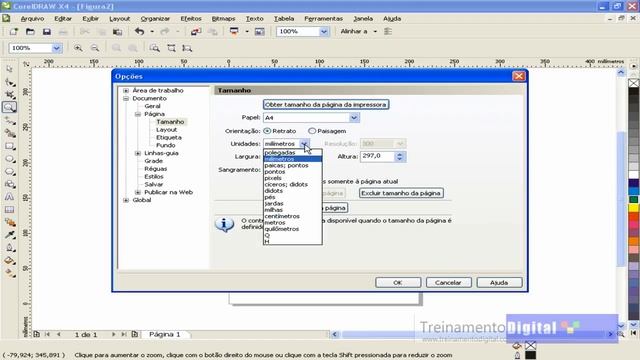
Task: Select the Pick tool in the toolbox
Action: pyautogui.click(x=9, y=69)
